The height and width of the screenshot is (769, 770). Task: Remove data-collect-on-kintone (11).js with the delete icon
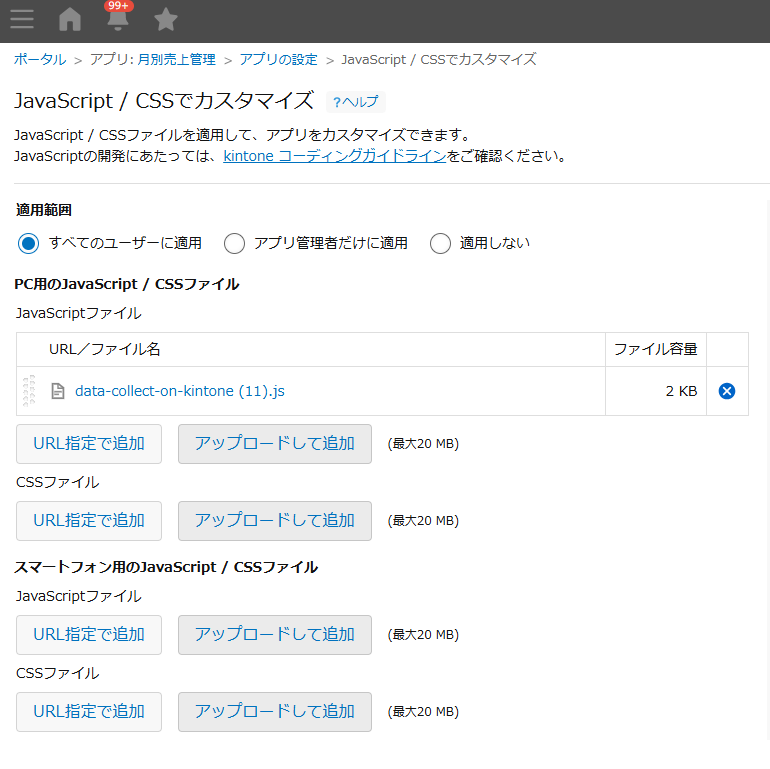tap(727, 391)
